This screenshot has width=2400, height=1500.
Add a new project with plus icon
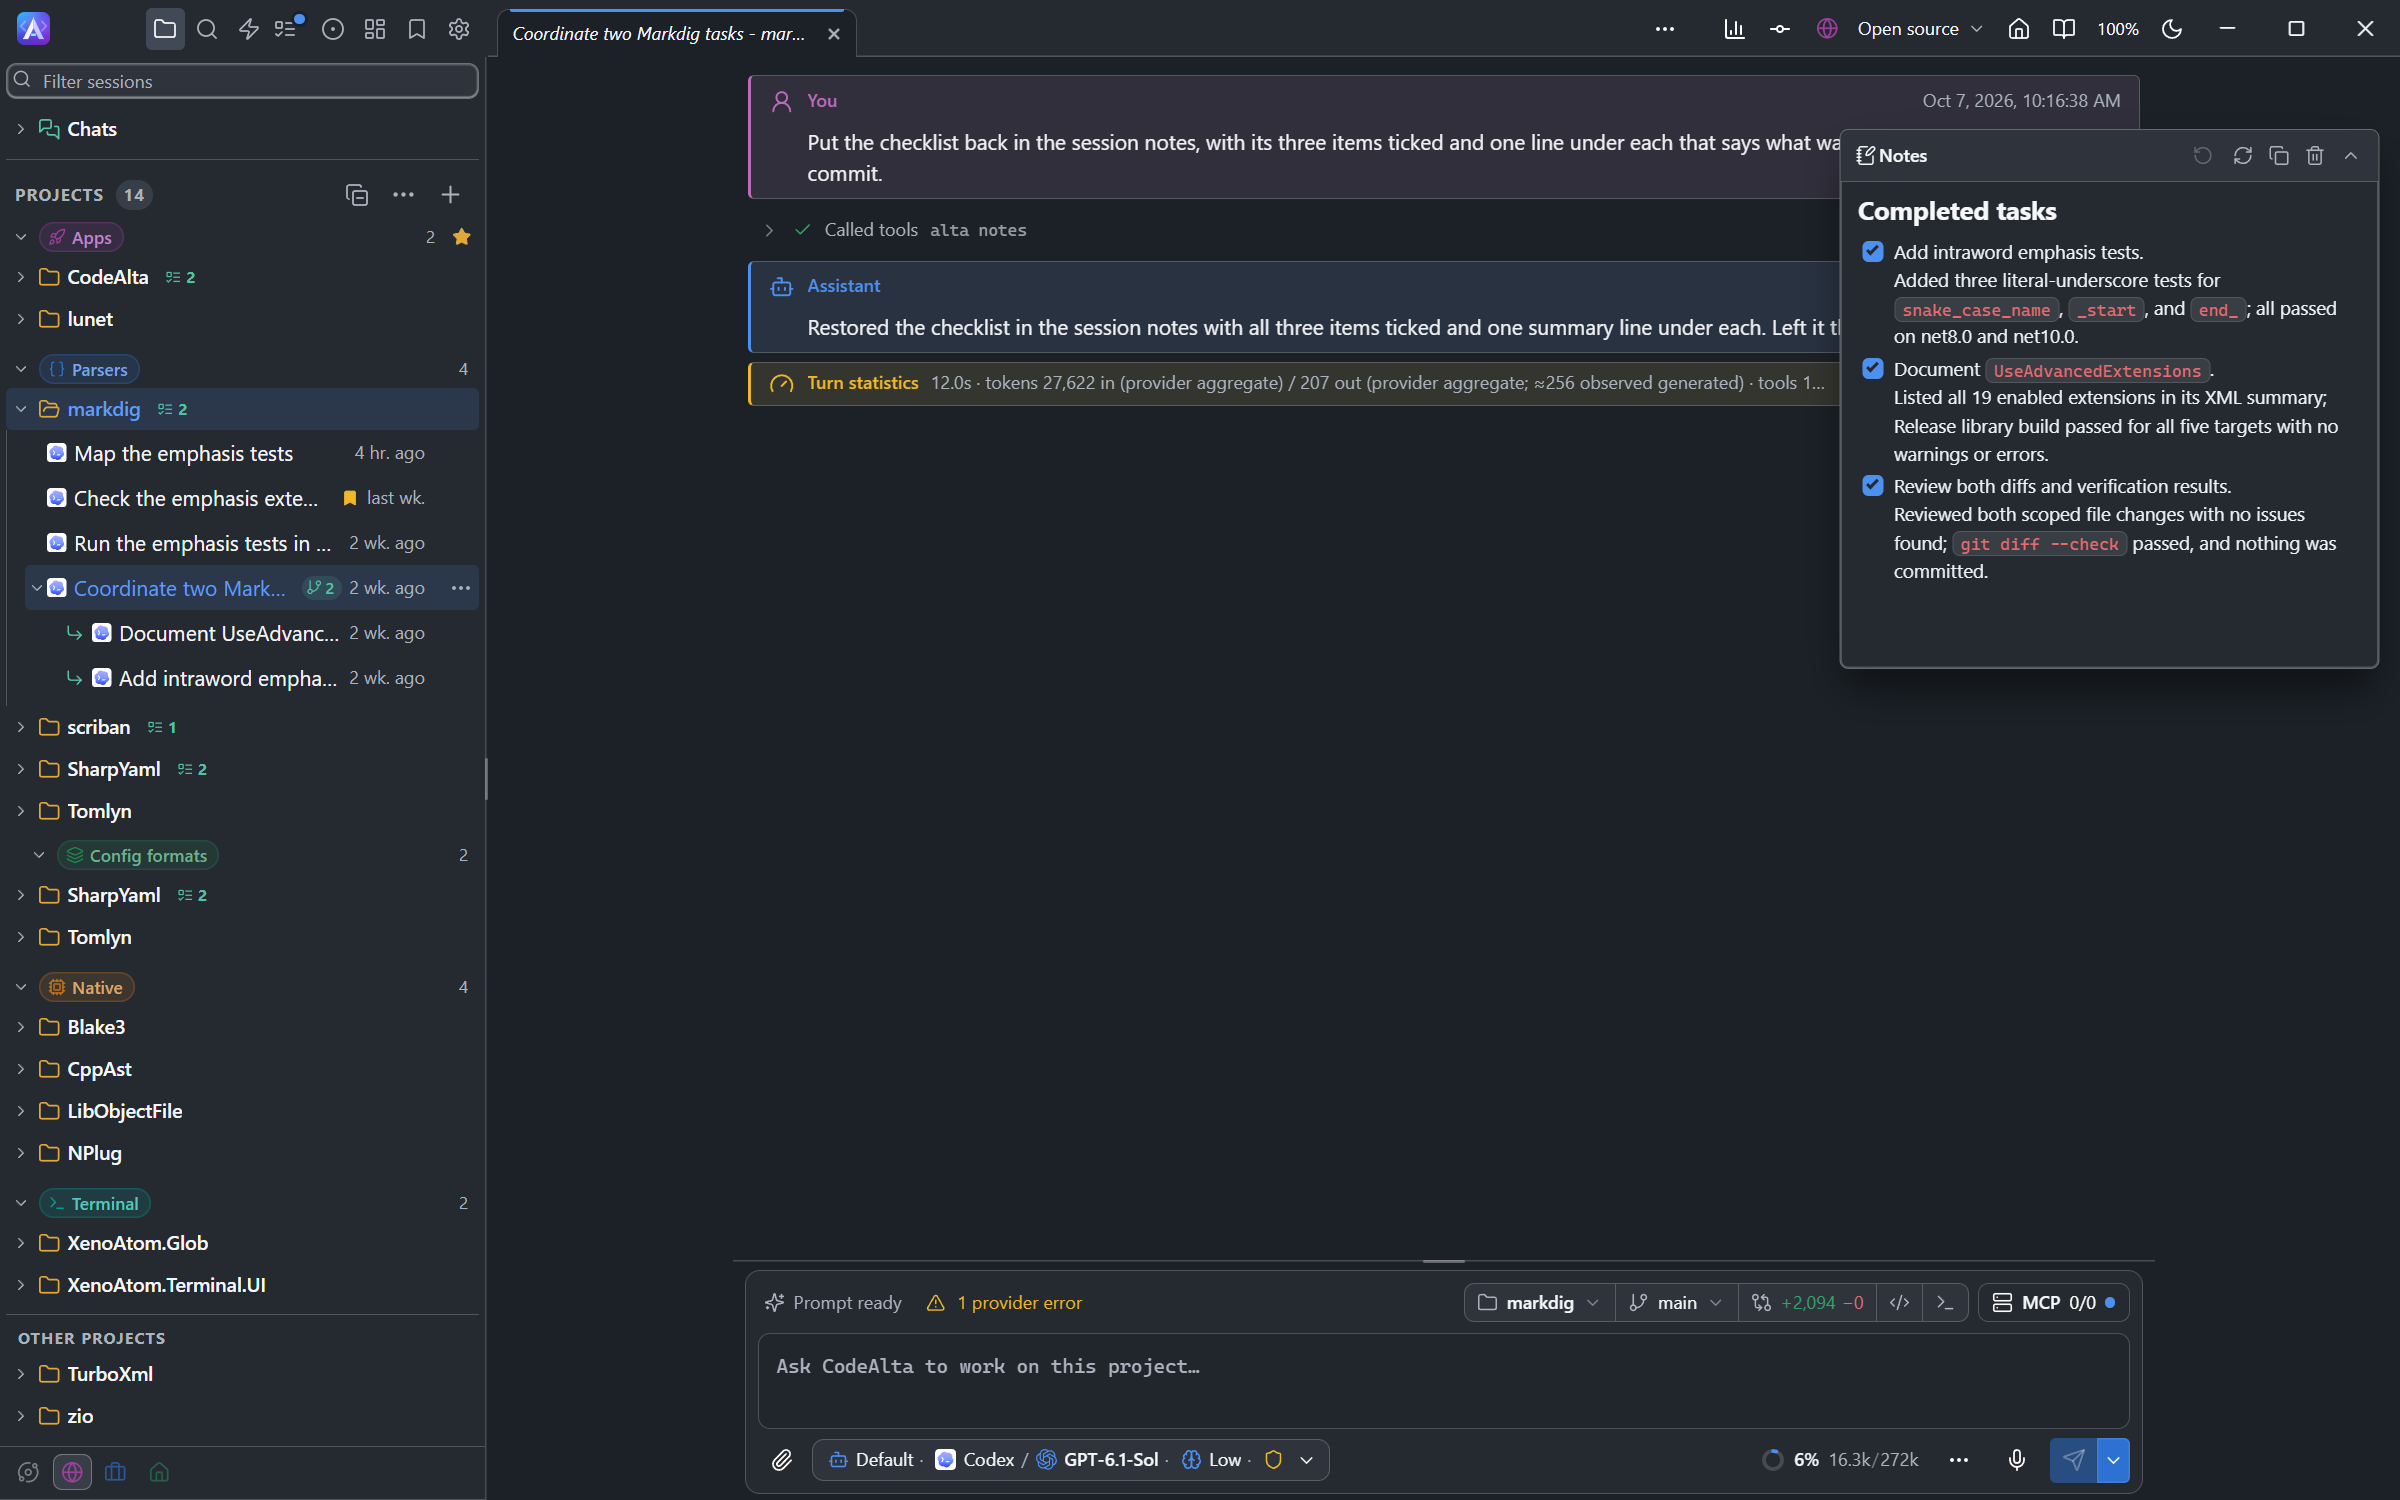[x=450, y=195]
